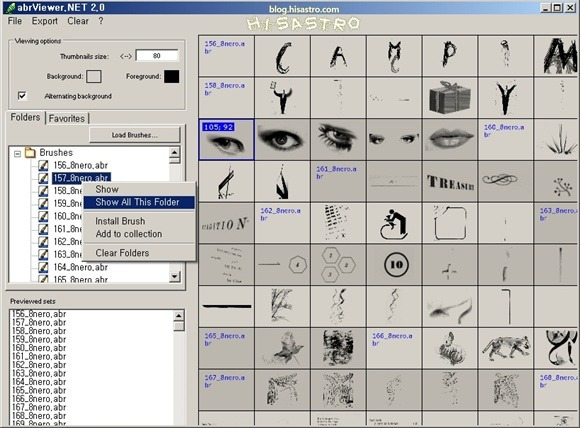Select the rabbit sketch brush thumbnail
Image resolution: width=580 pixels, height=428 pixels.
pyautogui.click(x=450, y=348)
